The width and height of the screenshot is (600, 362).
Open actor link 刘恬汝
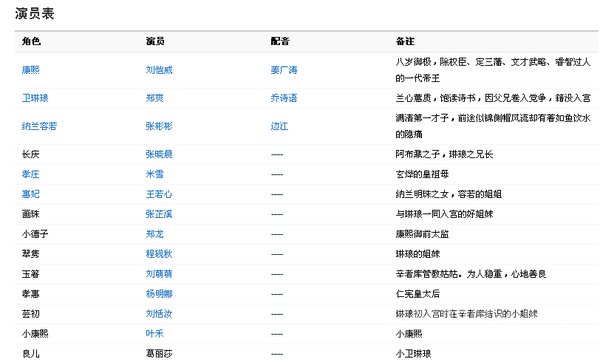(159, 314)
